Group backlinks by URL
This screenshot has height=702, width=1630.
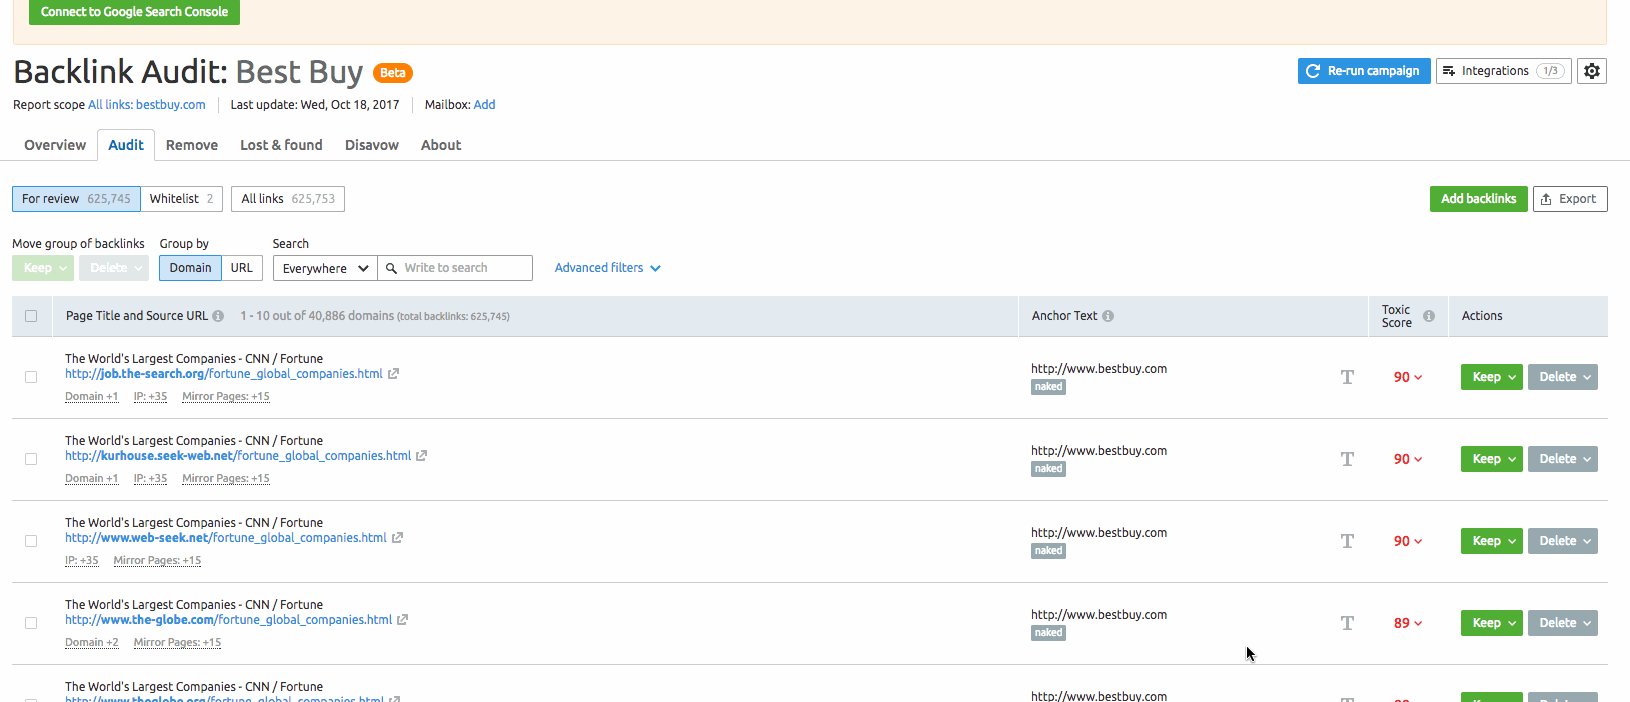coord(242,268)
